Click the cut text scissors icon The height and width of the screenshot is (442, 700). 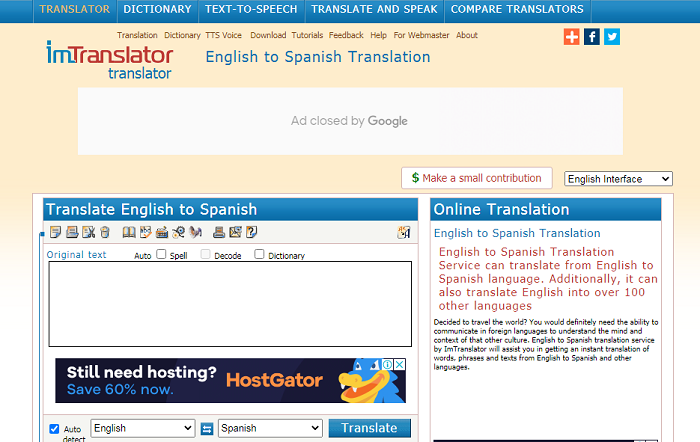(x=88, y=232)
